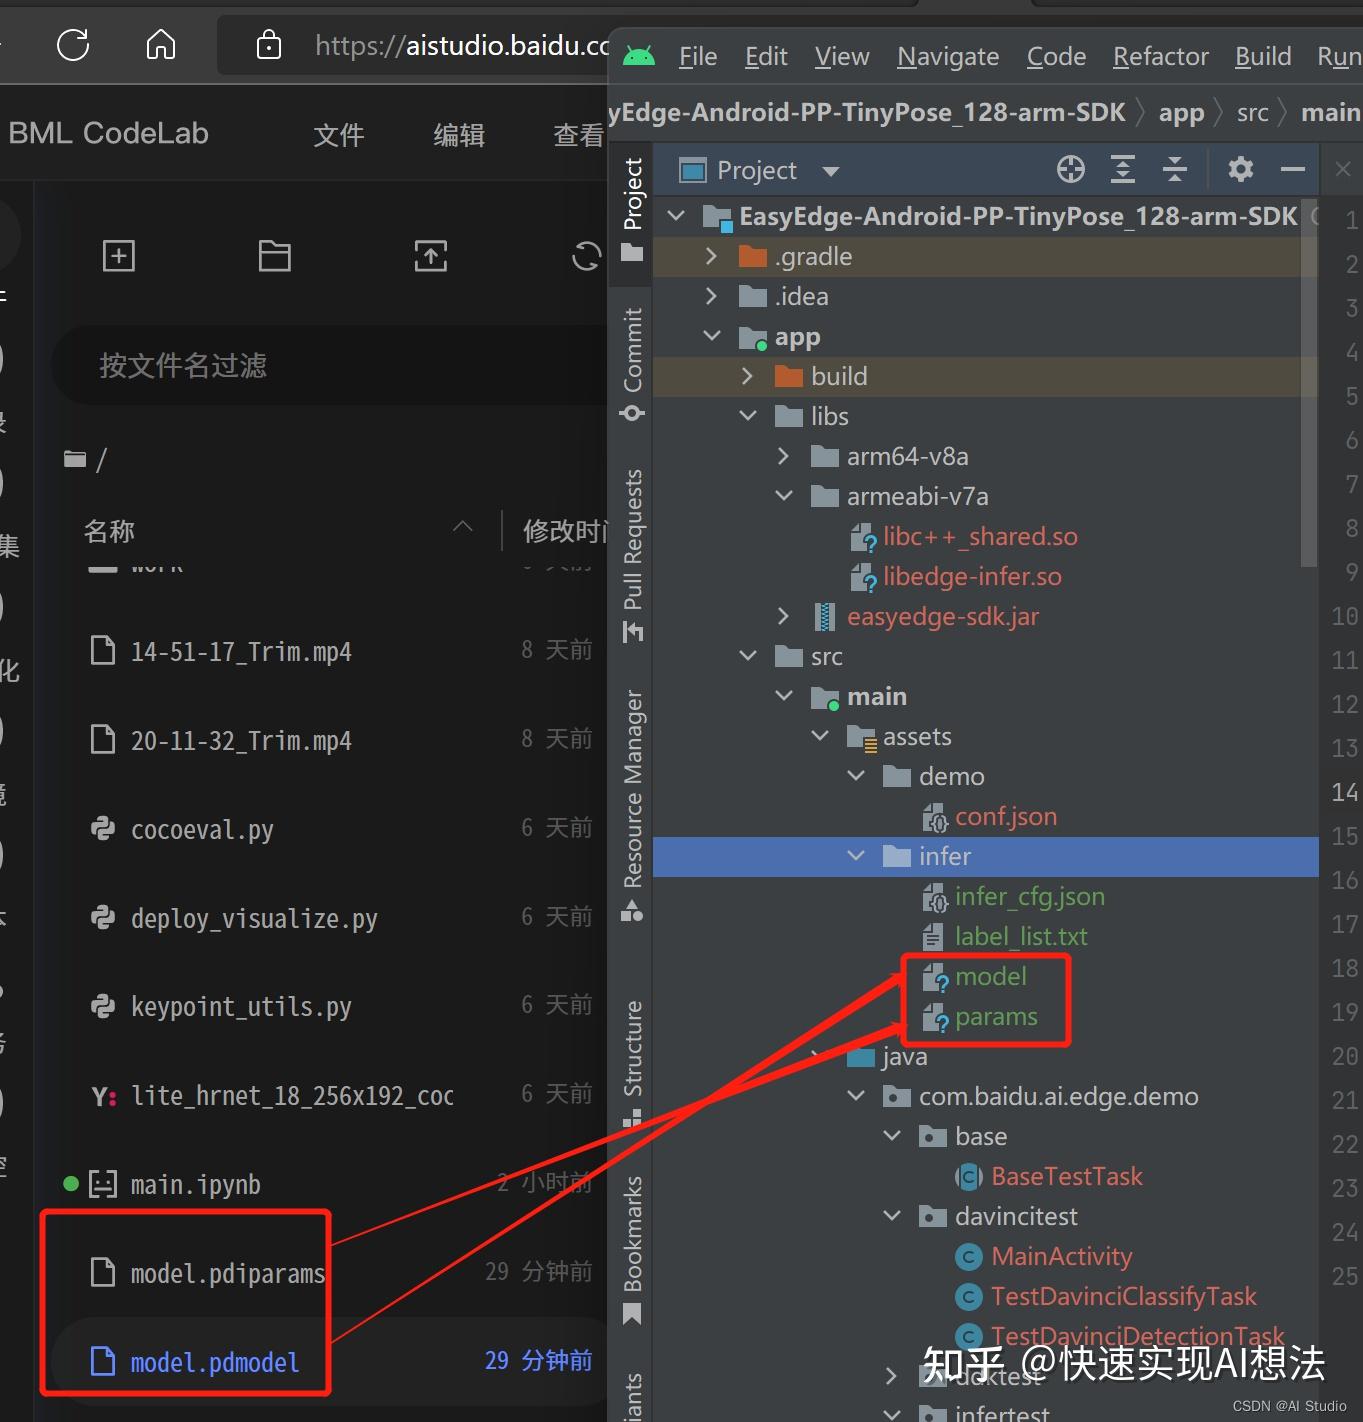Click the Expand All icon in Project toolbar
Image resolution: width=1363 pixels, height=1422 pixels.
click(x=1122, y=169)
